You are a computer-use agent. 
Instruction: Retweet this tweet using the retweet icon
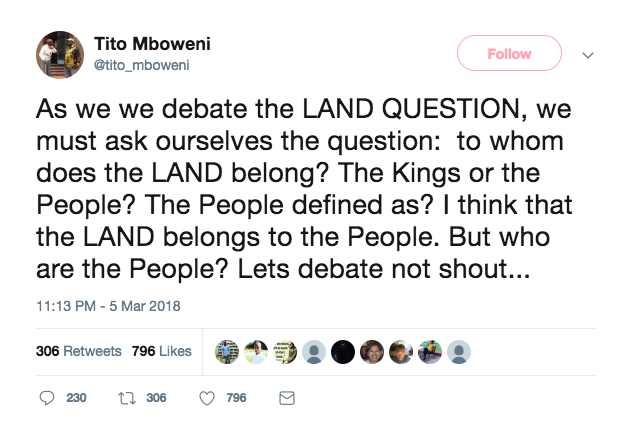coord(125,398)
